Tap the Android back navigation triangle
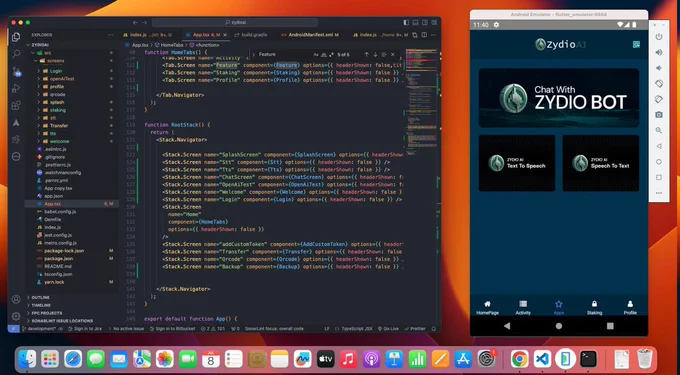The height and width of the screenshot is (375, 680). [x=507, y=326]
